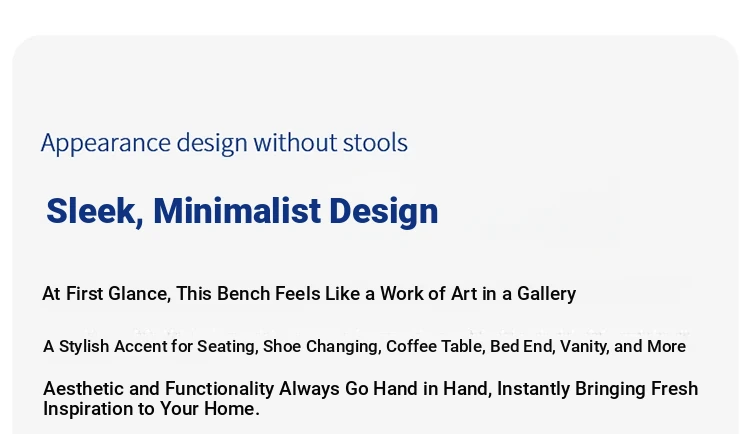Select the 'Sleek, Minimalist Design' heading
Screen dimensions: 750x434
pyautogui.click(x=242, y=211)
